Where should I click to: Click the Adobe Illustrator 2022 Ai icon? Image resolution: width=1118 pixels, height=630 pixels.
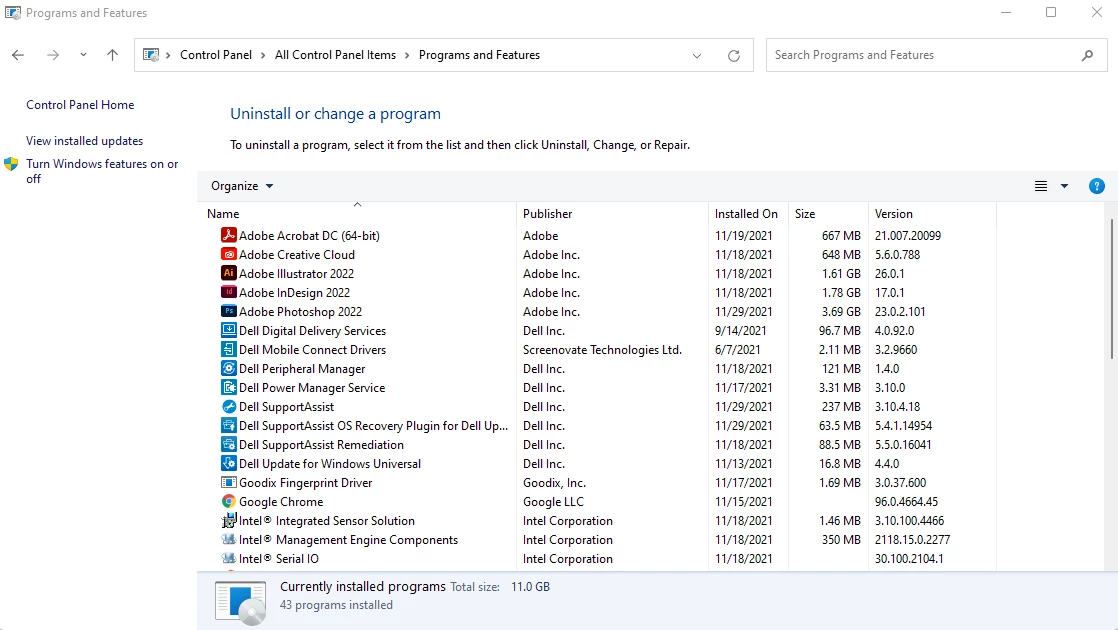(228, 273)
